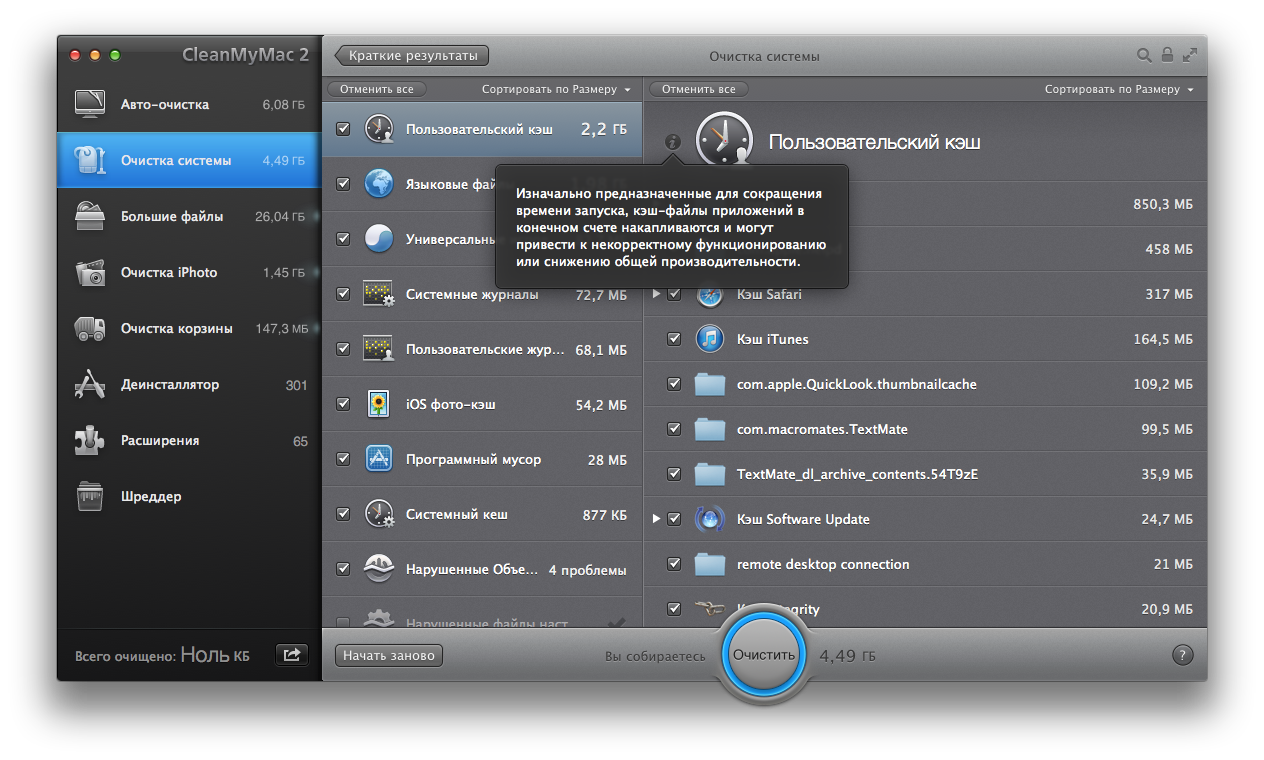Click the right Отменить все button

(699, 89)
